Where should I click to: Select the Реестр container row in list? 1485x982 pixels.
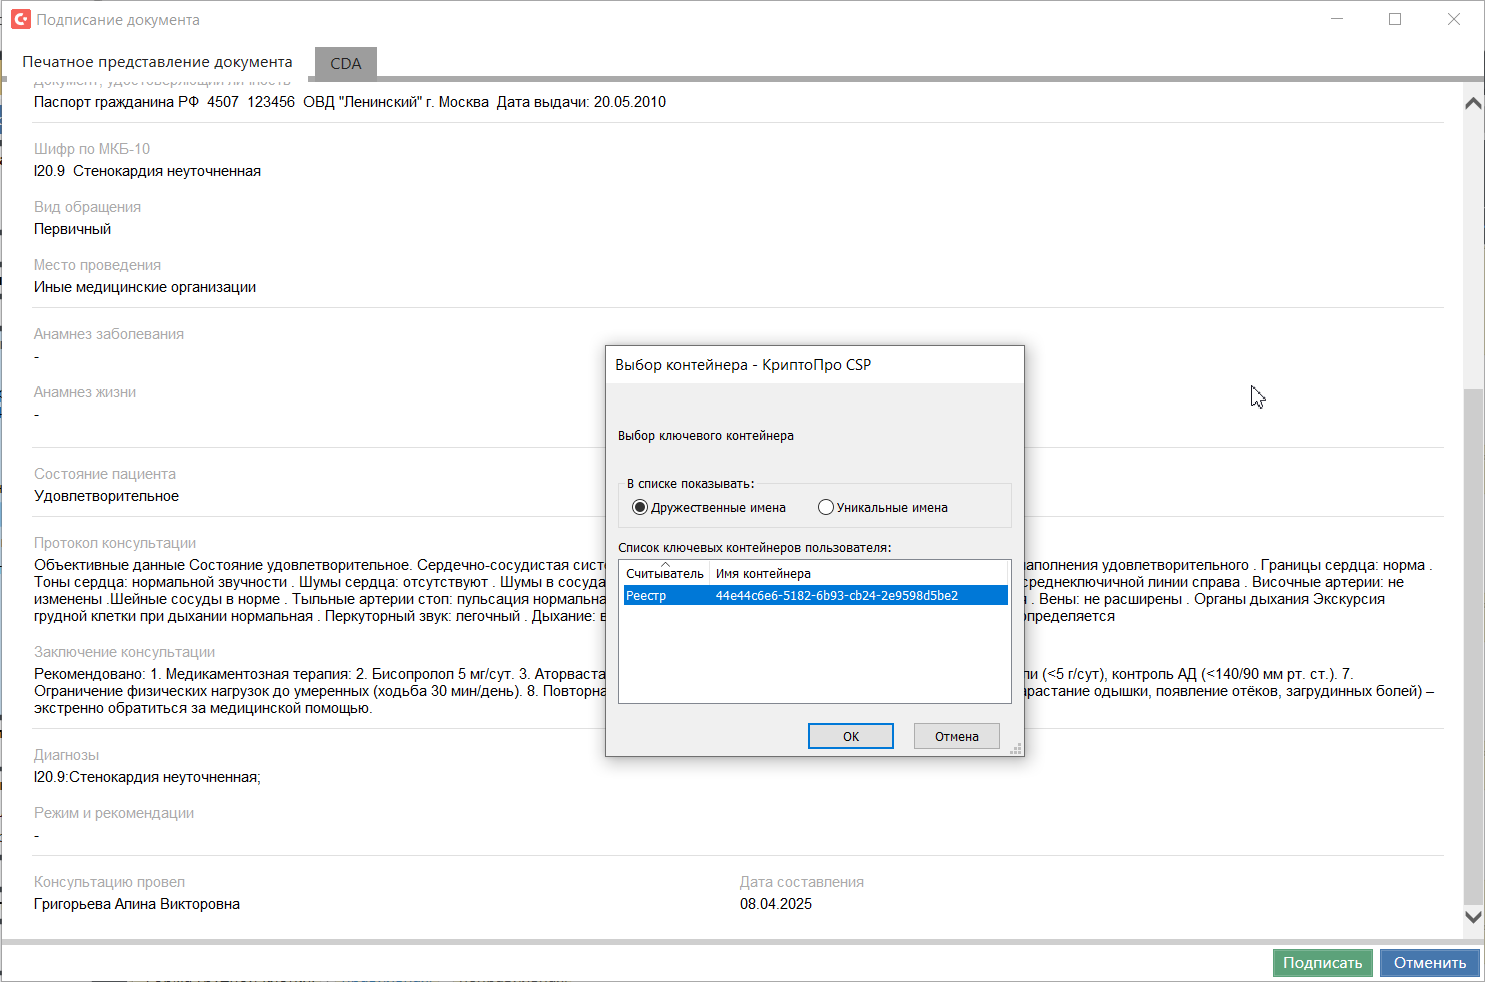(814, 596)
